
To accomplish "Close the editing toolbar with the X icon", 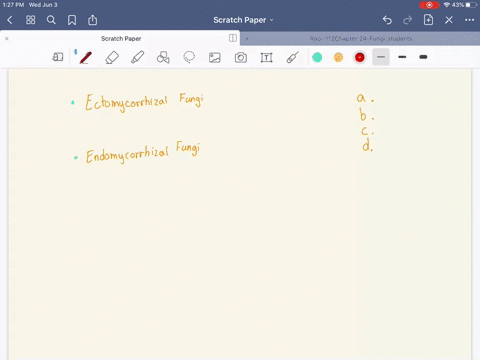I will pos(449,20).
